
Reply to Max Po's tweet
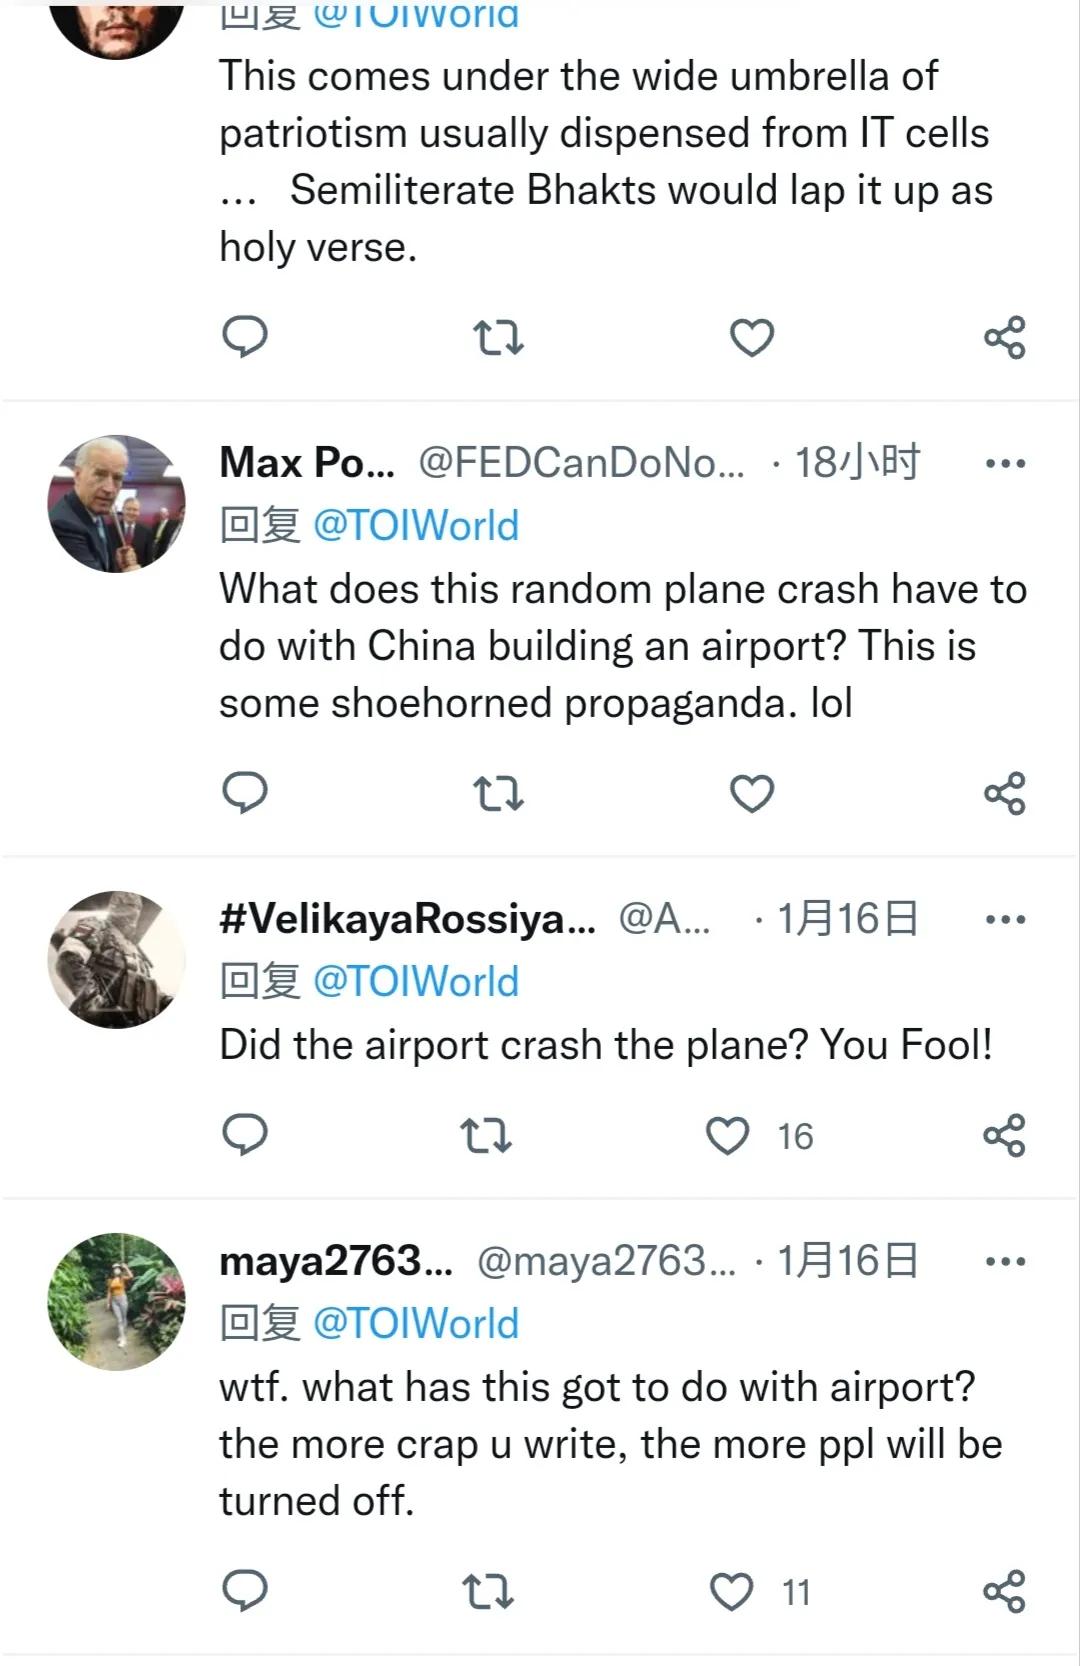click(x=244, y=793)
